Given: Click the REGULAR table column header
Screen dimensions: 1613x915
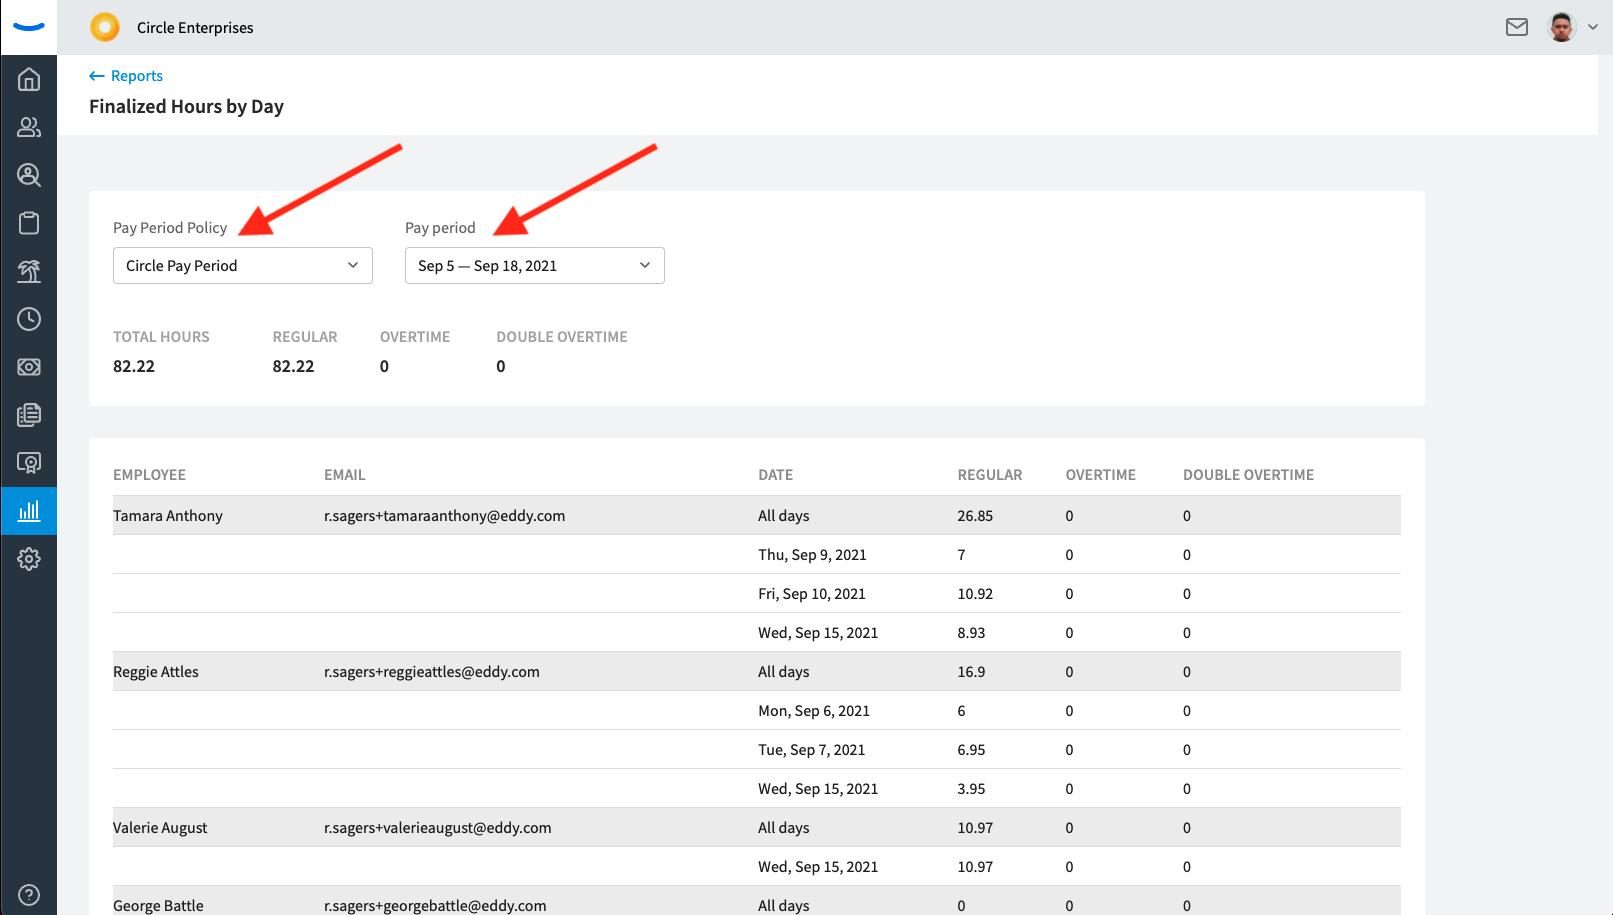Looking at the screenshot, I should click(990, 475).
